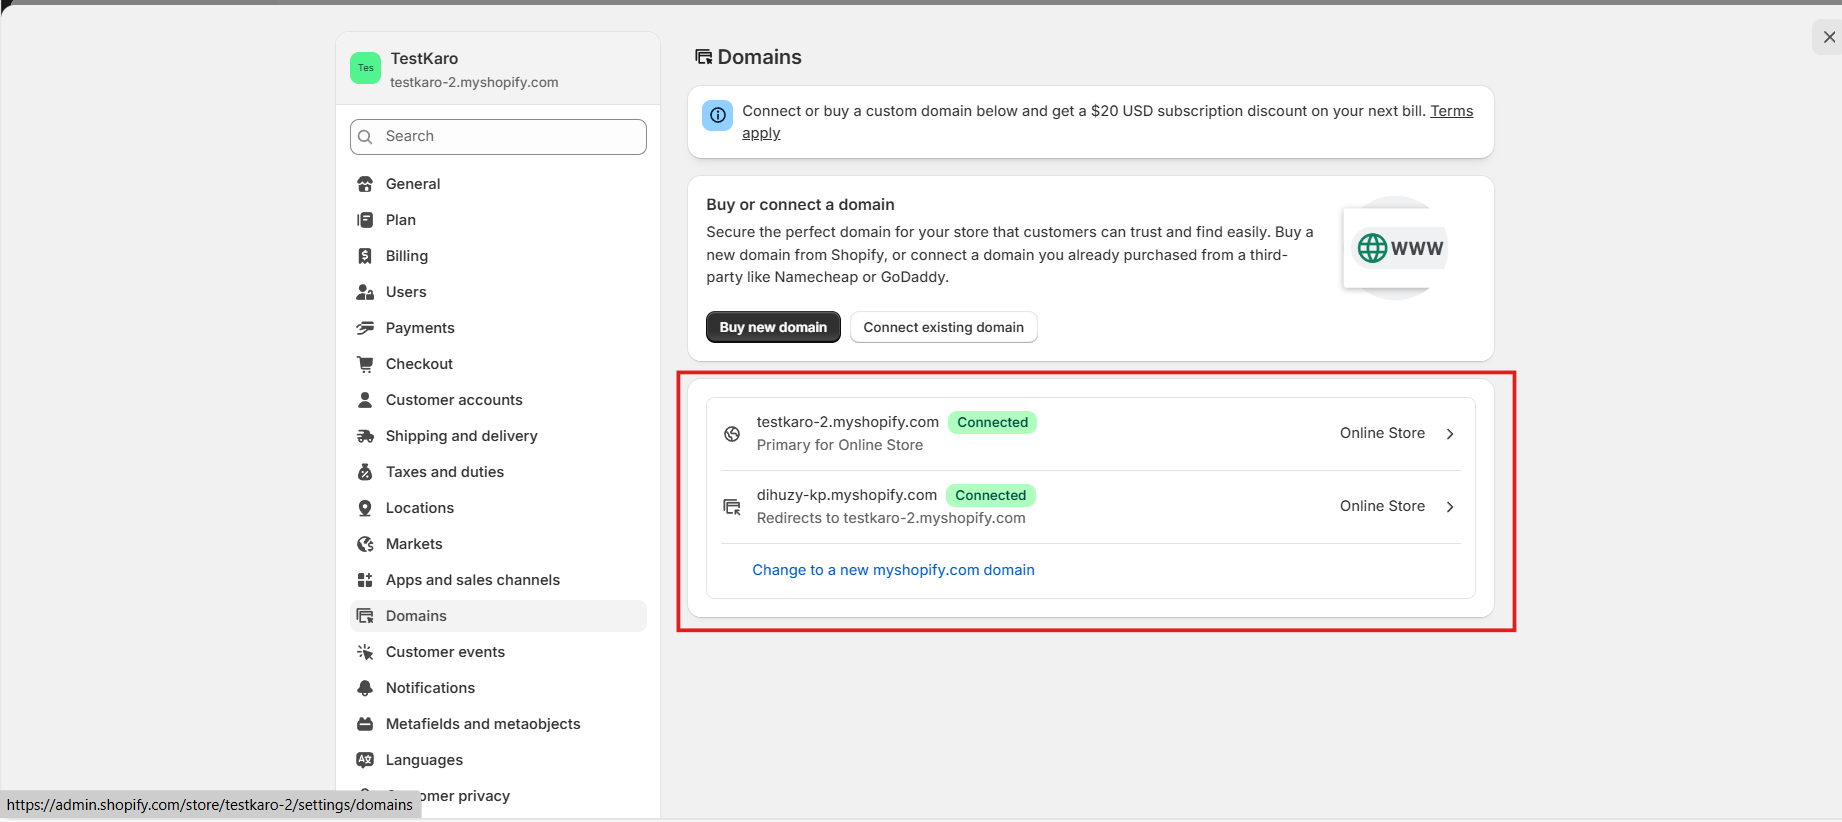Select Metafields and metaobjects menu item
1842x822 pixels.
(x=482, y=724)
